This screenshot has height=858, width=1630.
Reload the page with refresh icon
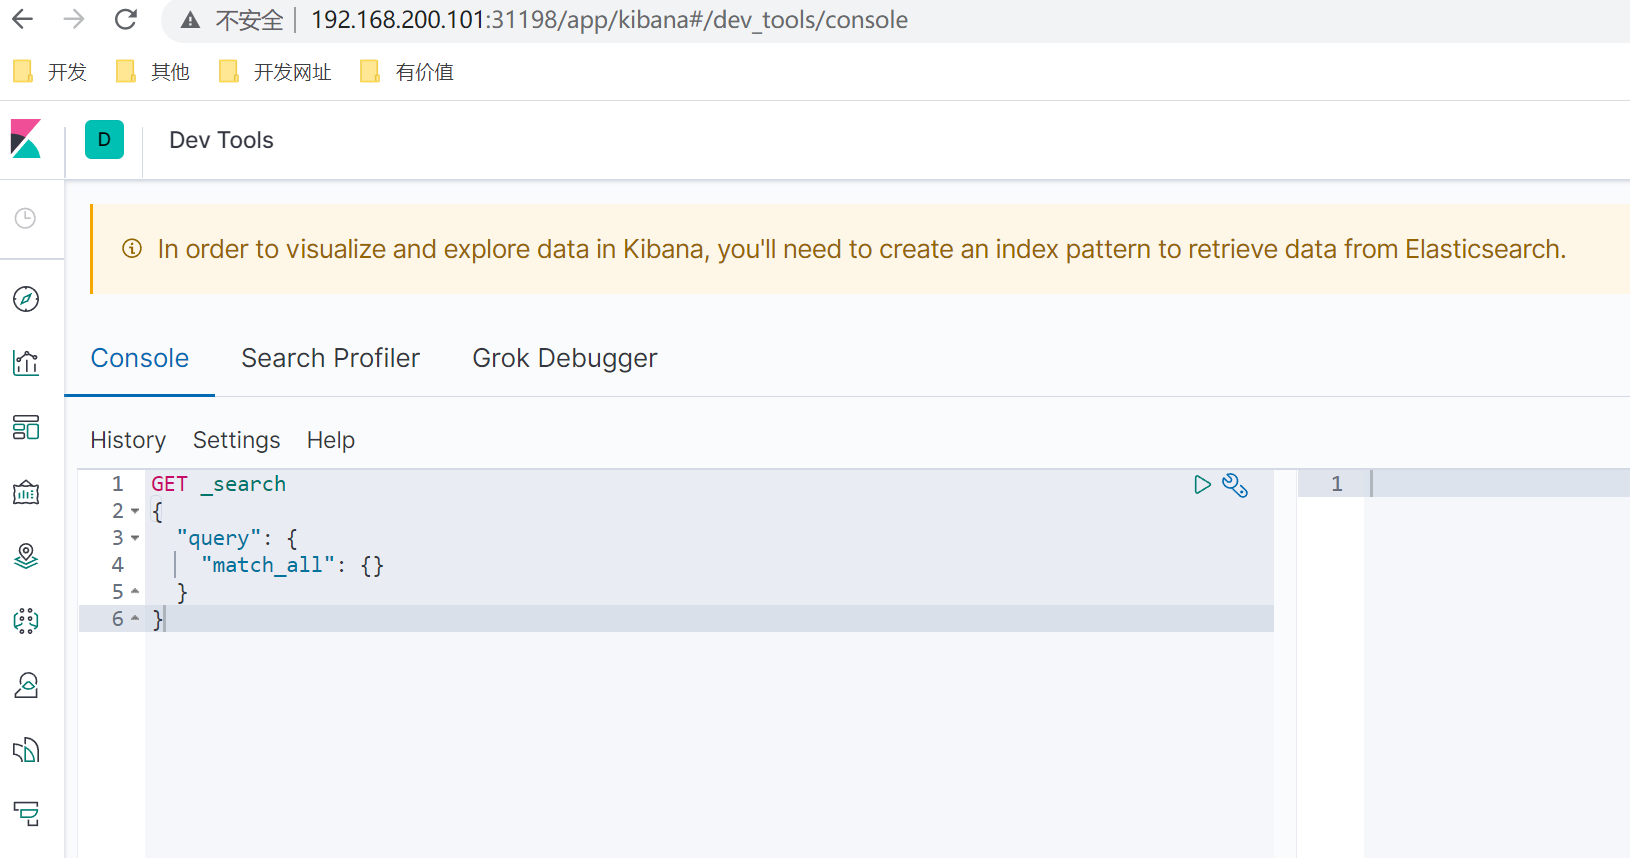click(126, 19)
